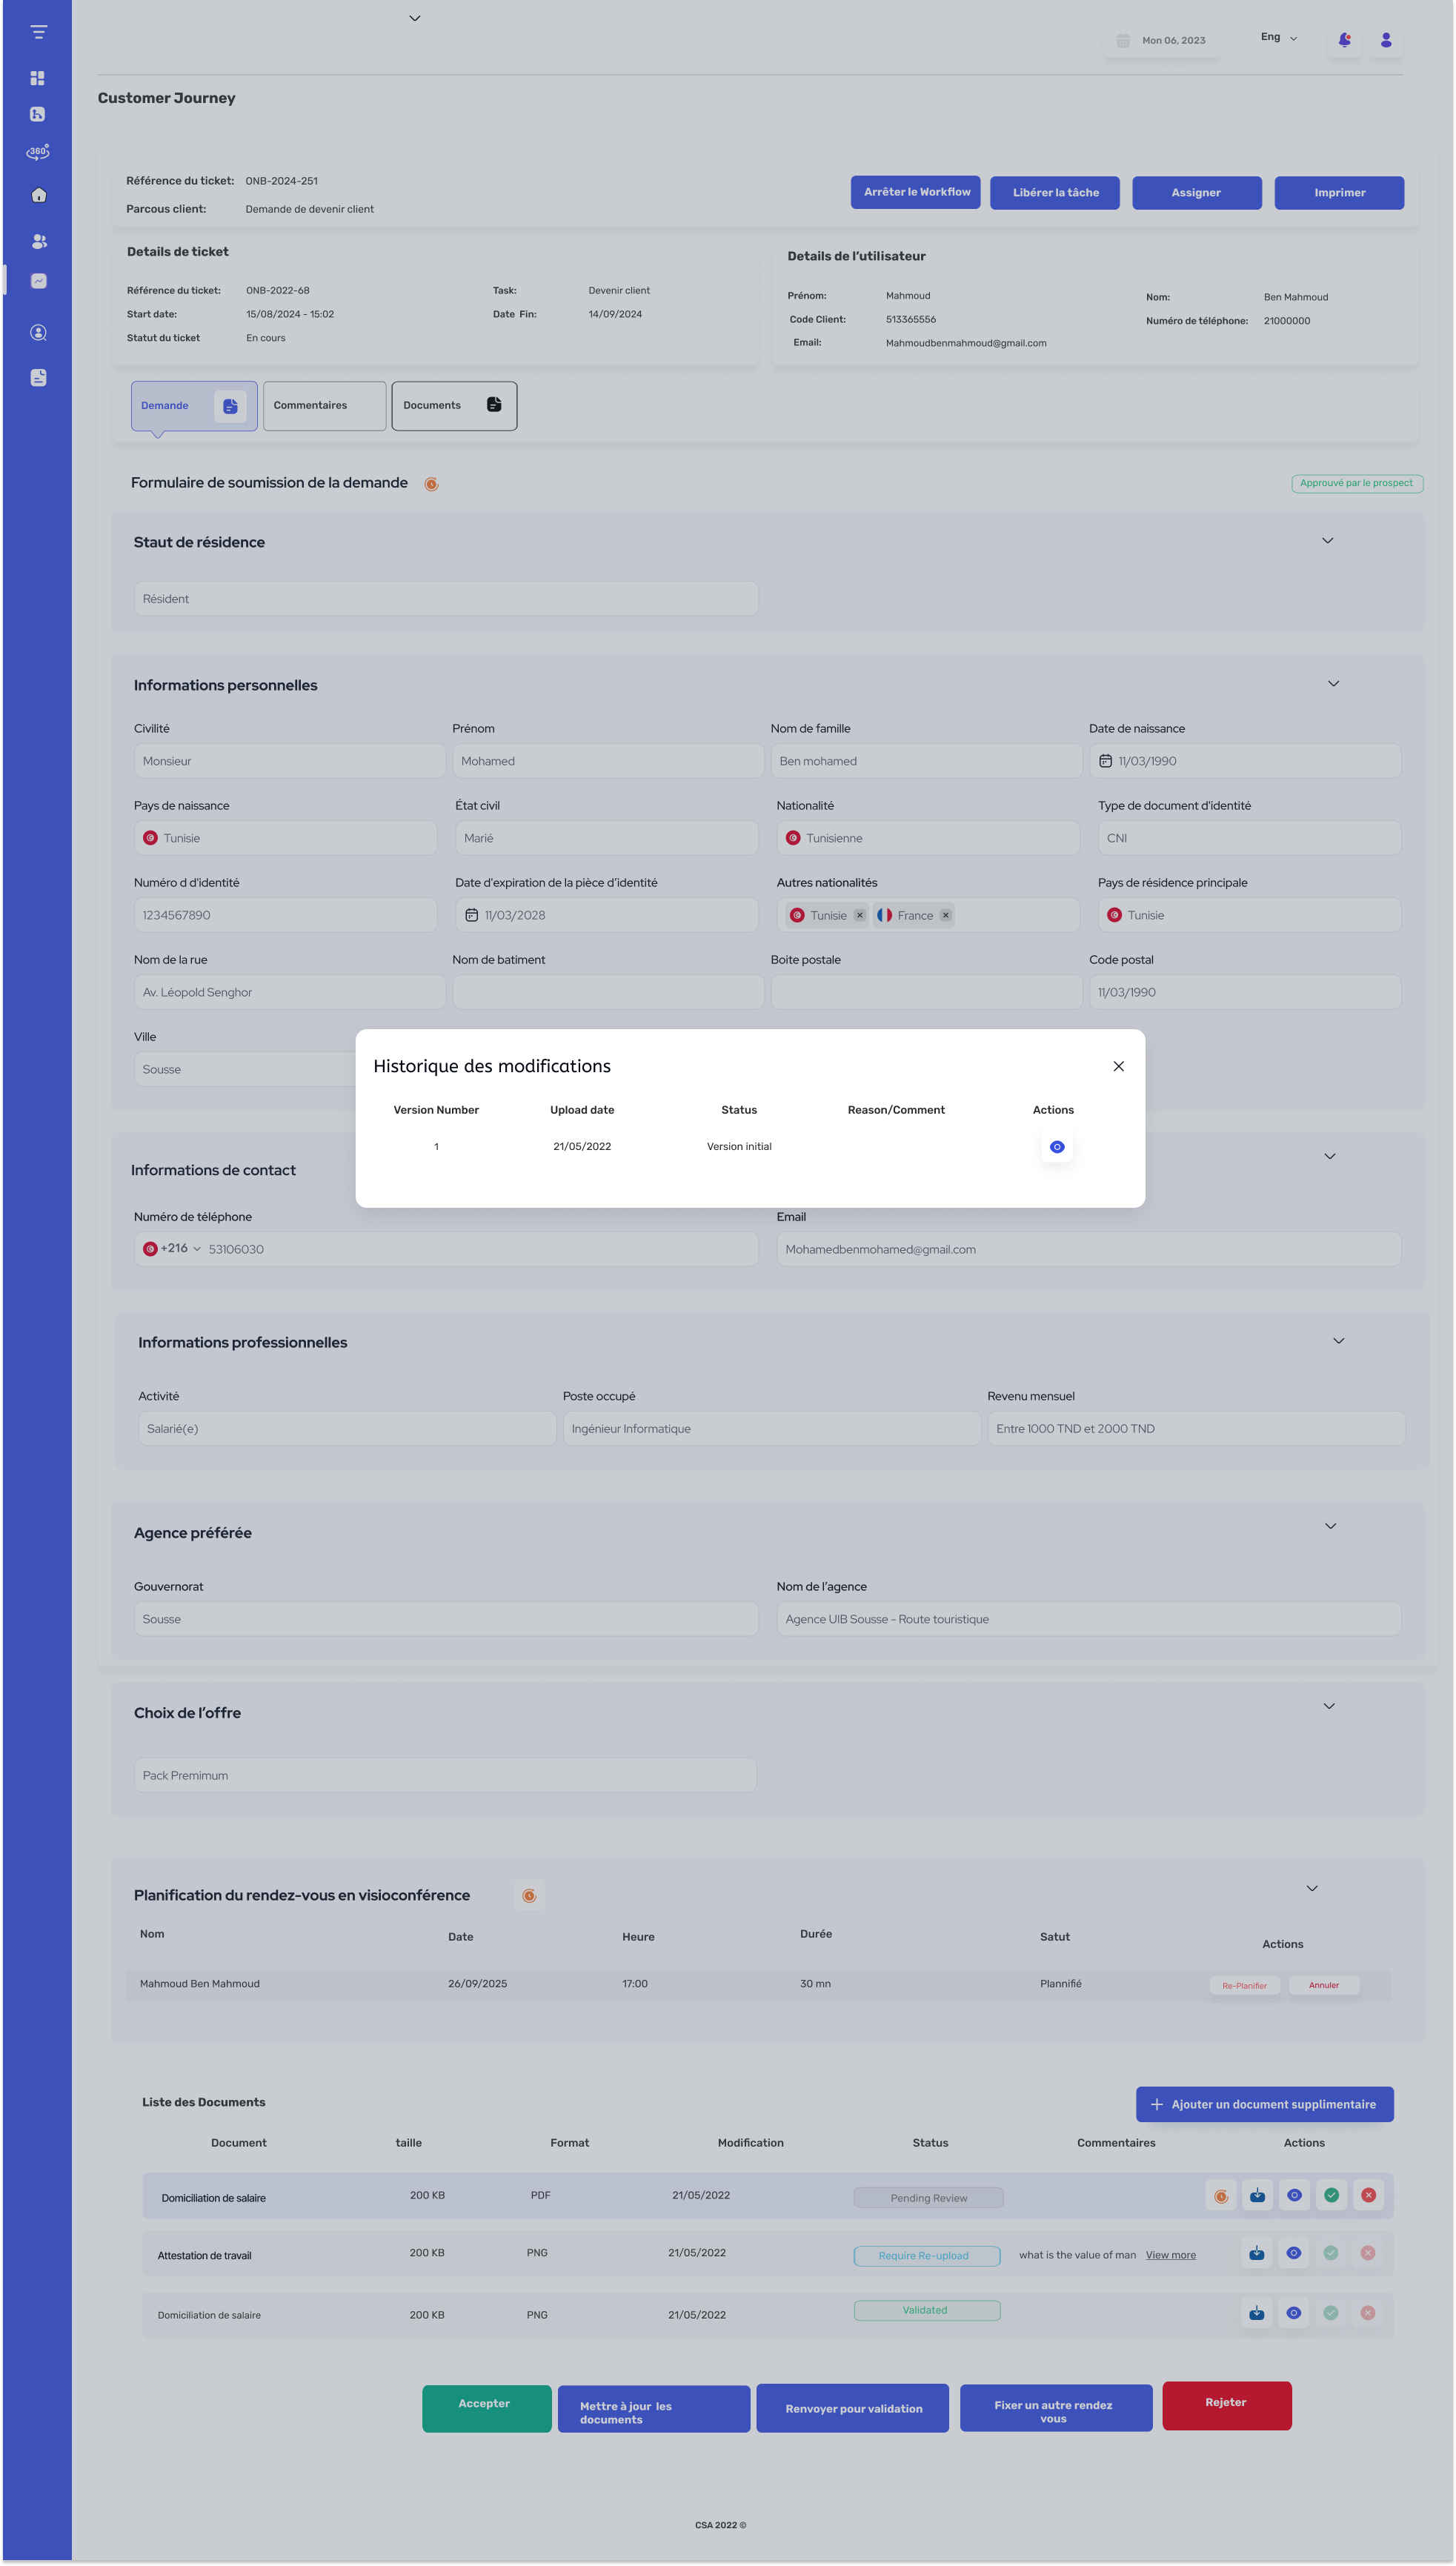This screenshot has width=1456, height=2566.
Task: Open the home icon in the sidebar
Action: coord(38,195)
